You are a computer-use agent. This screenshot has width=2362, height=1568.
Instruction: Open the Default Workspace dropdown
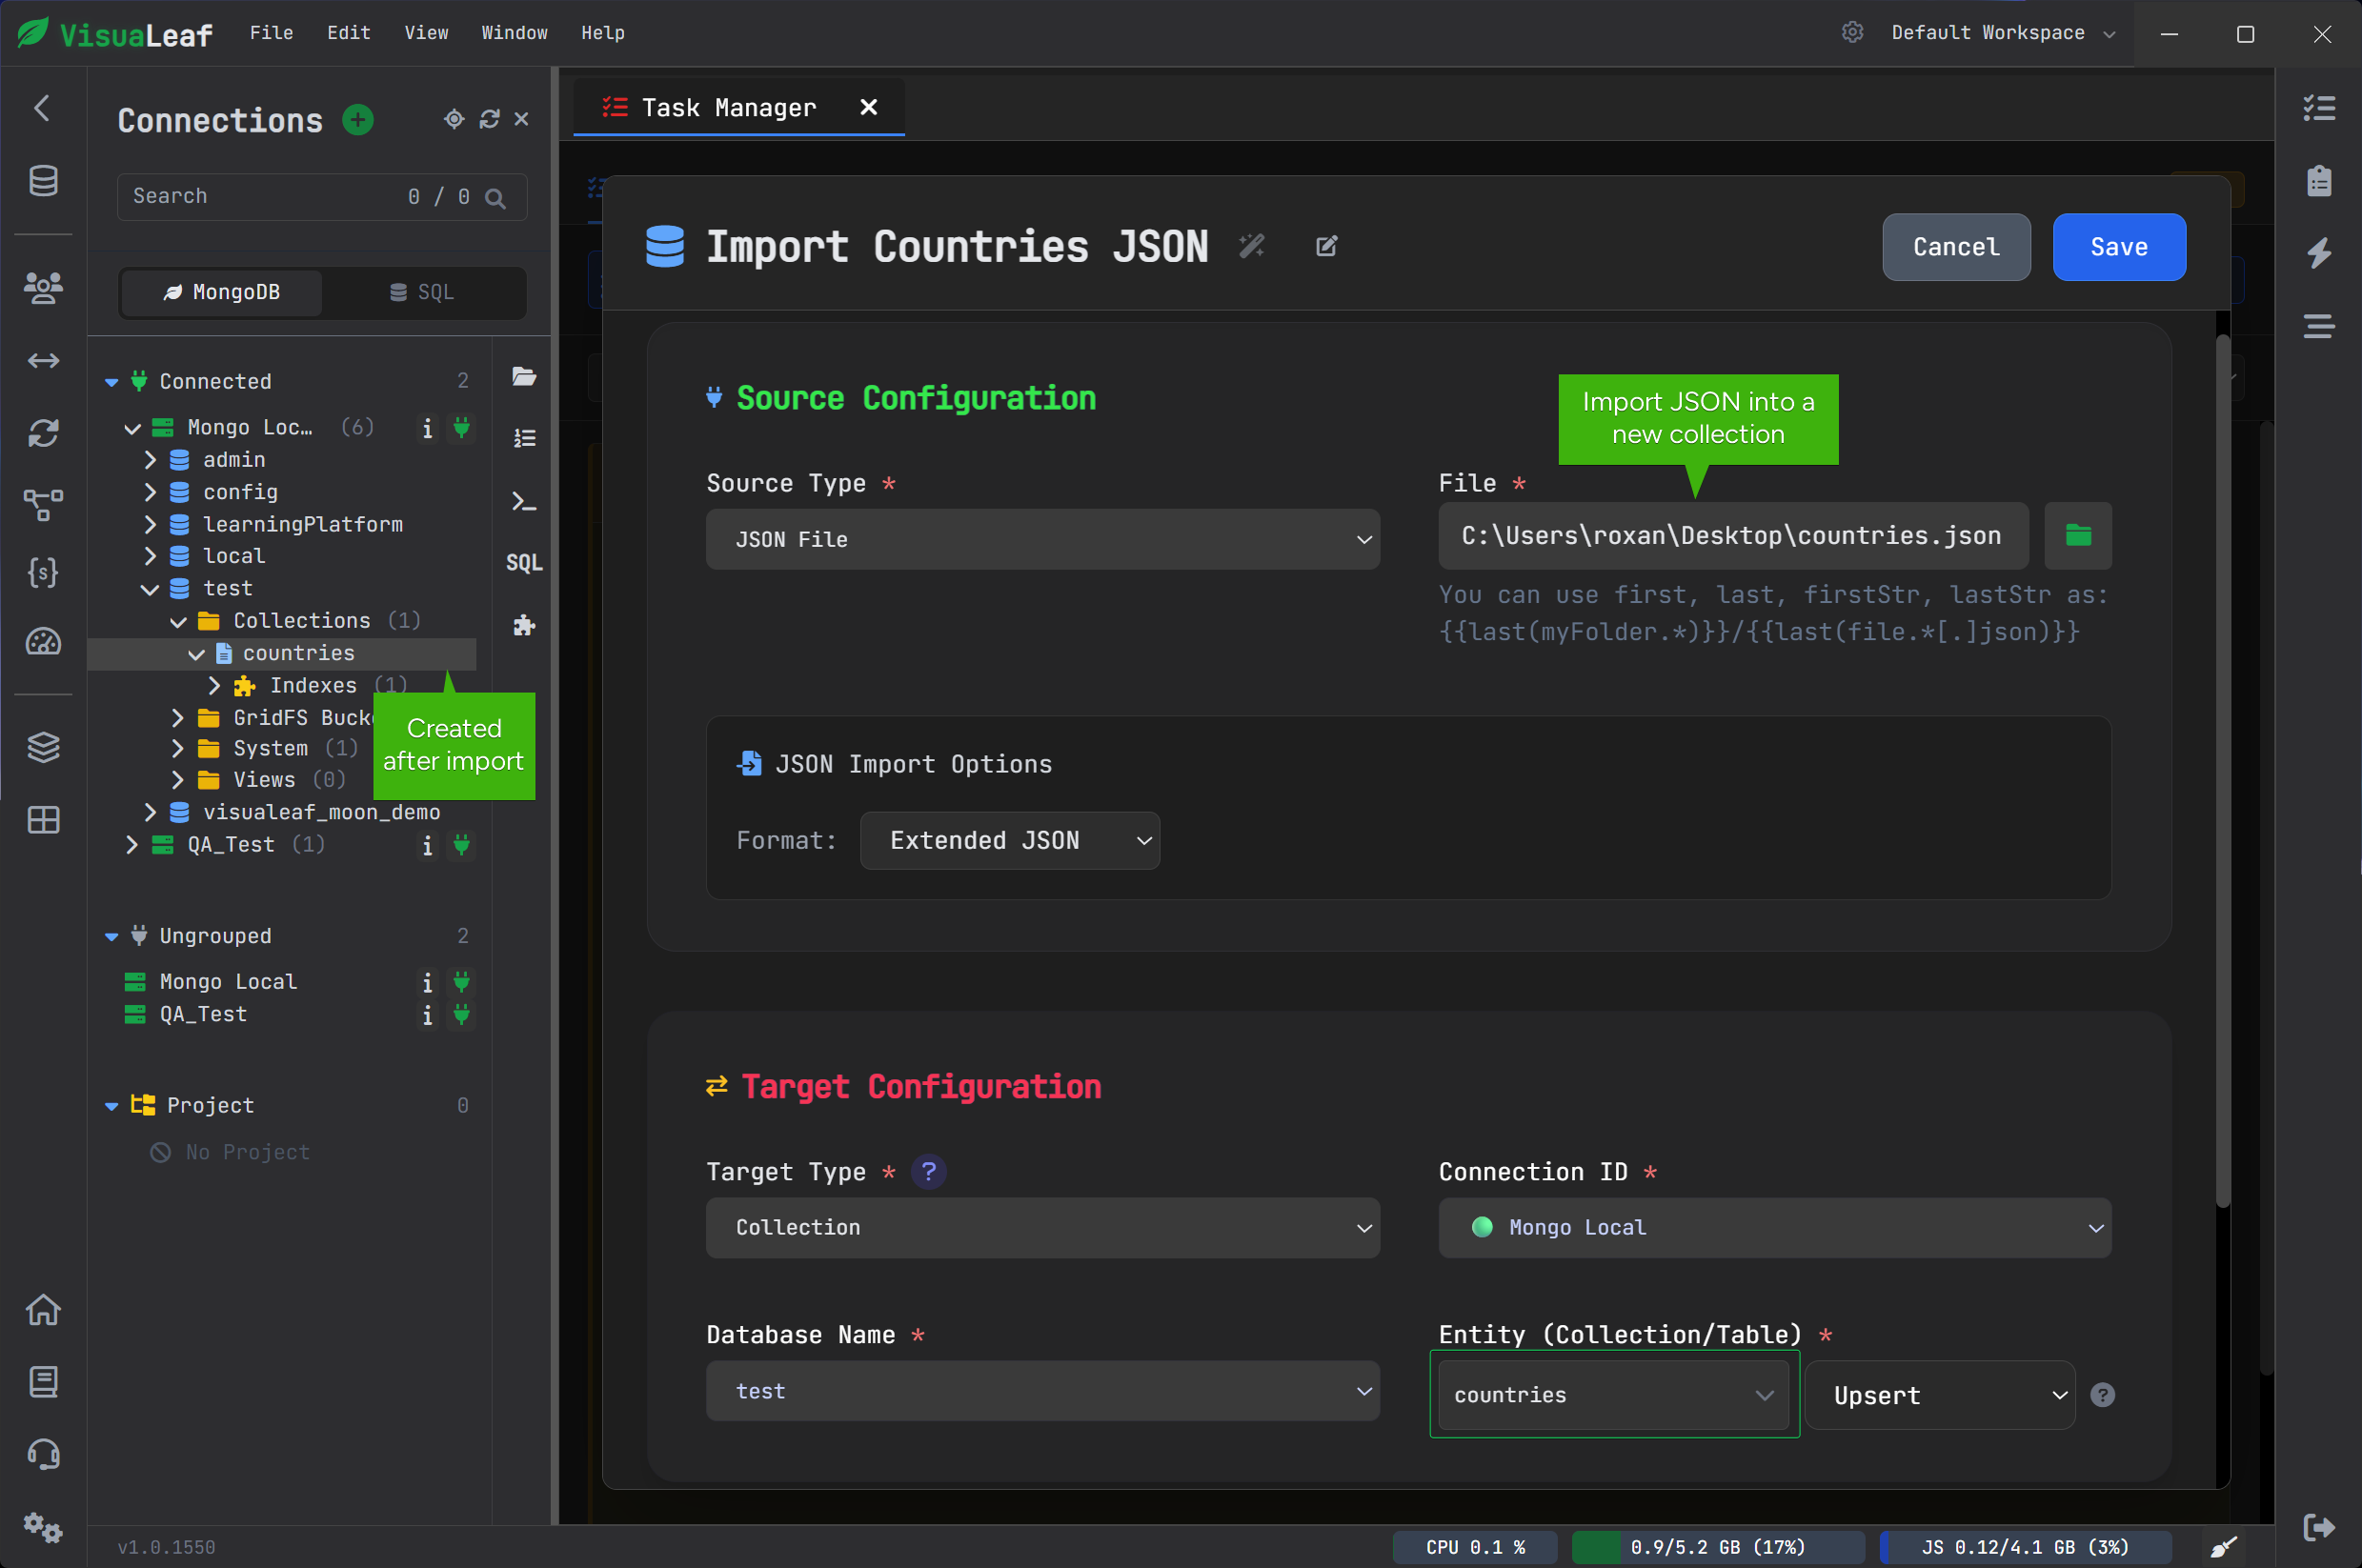pos(2003,33)
